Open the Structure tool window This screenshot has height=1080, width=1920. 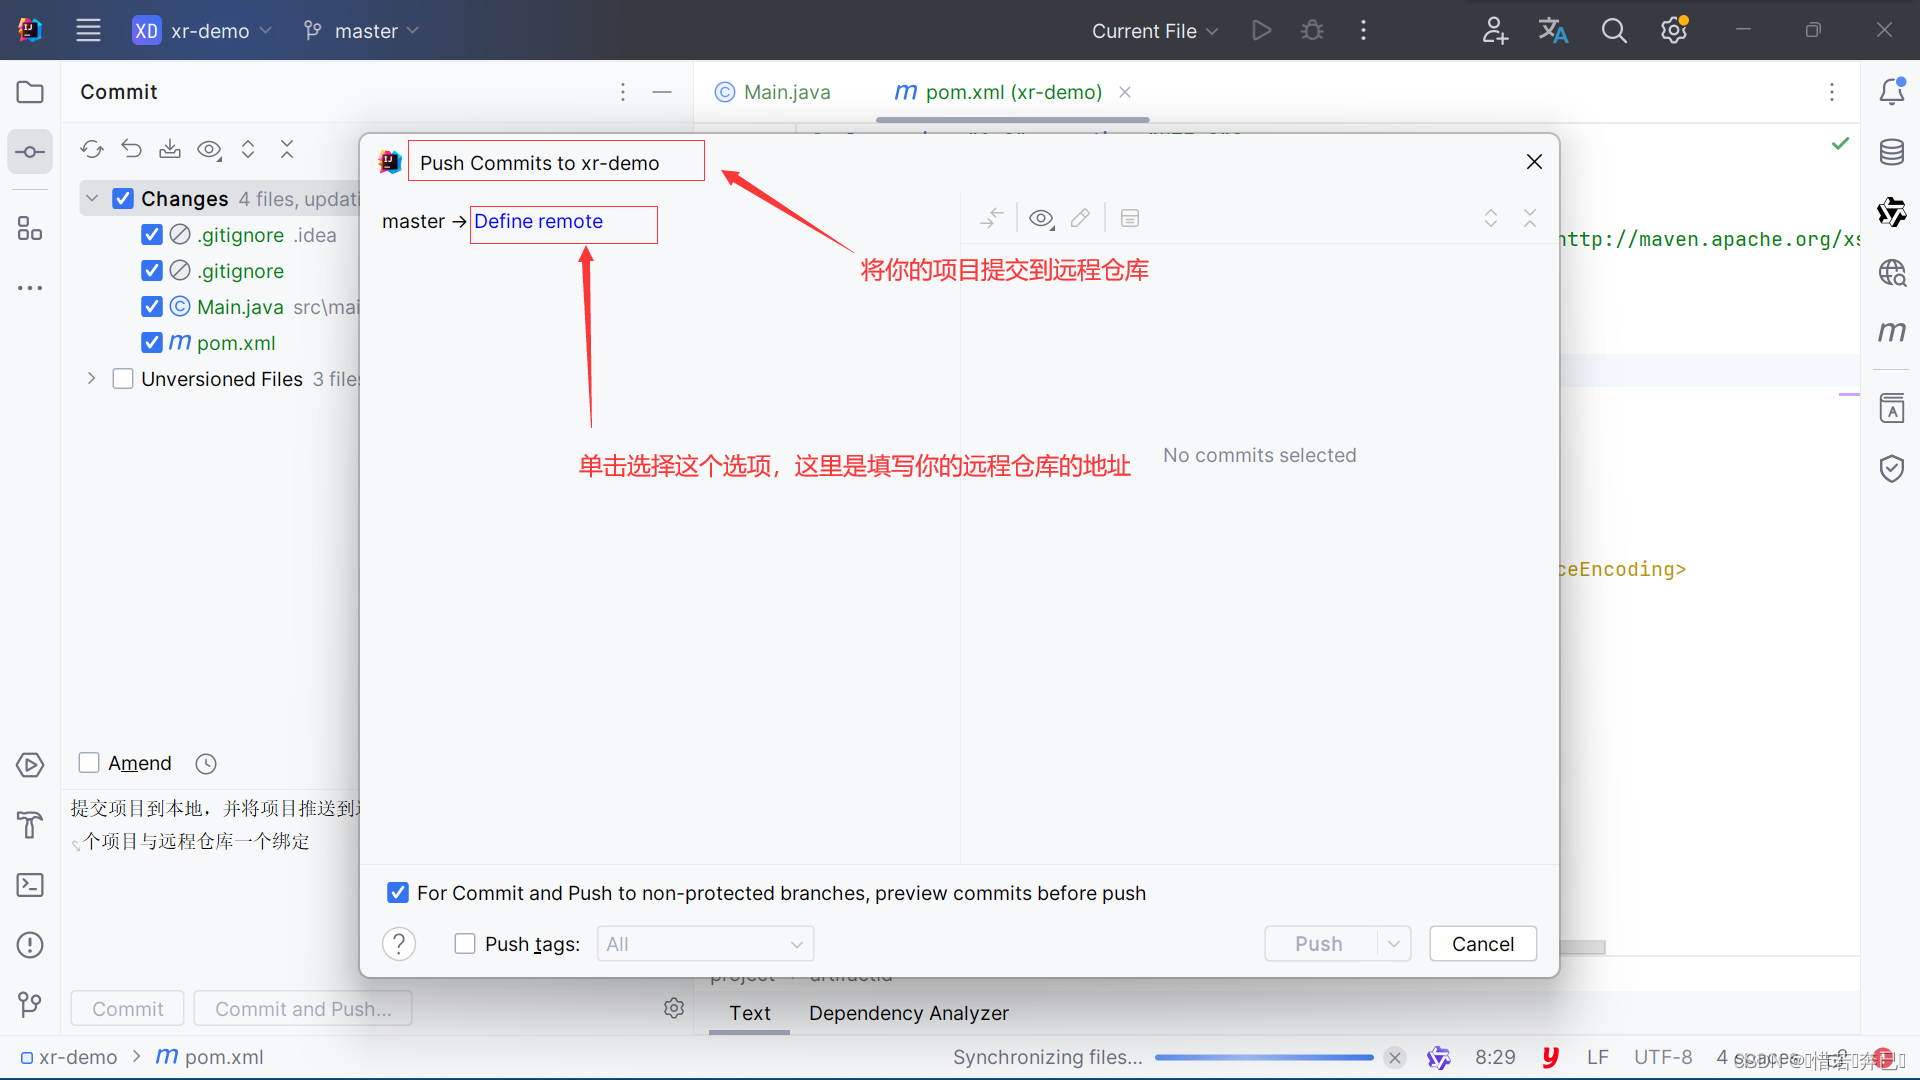30,229
